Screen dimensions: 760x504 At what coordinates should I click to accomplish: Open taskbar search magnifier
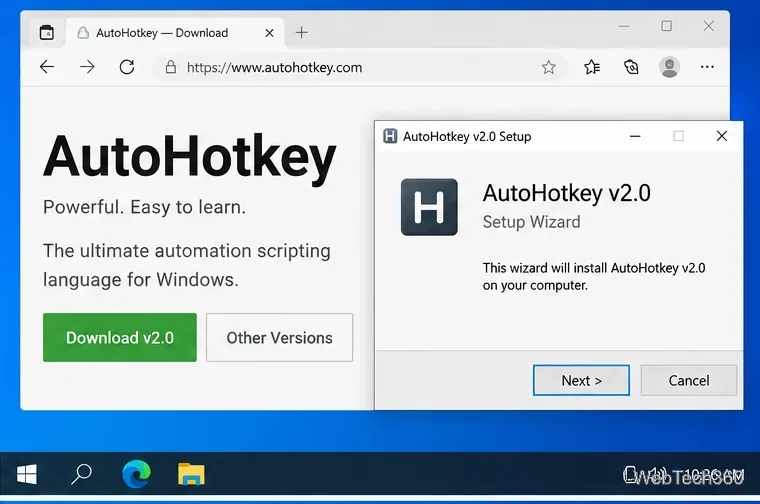pos(81,474)
